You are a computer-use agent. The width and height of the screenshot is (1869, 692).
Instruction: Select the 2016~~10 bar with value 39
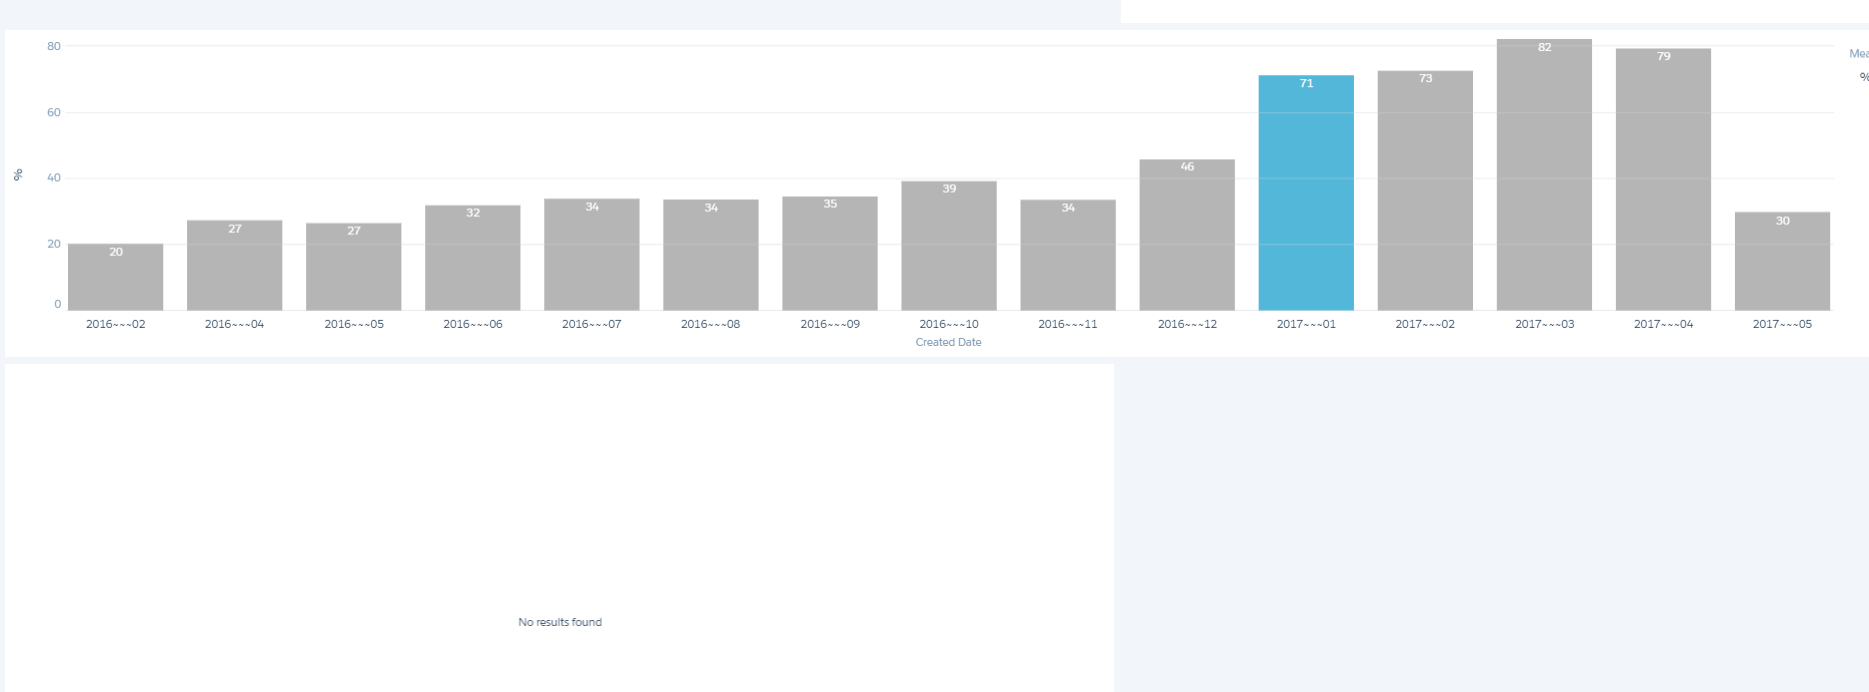[x=949, y=246]
